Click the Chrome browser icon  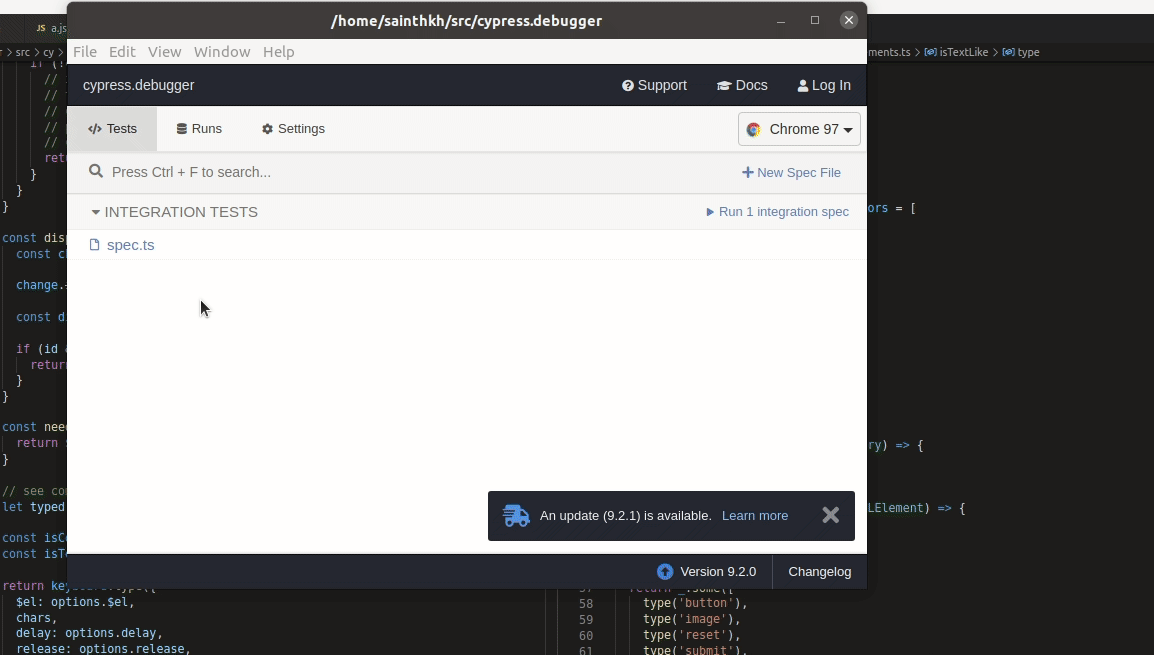tap(753, 129)
